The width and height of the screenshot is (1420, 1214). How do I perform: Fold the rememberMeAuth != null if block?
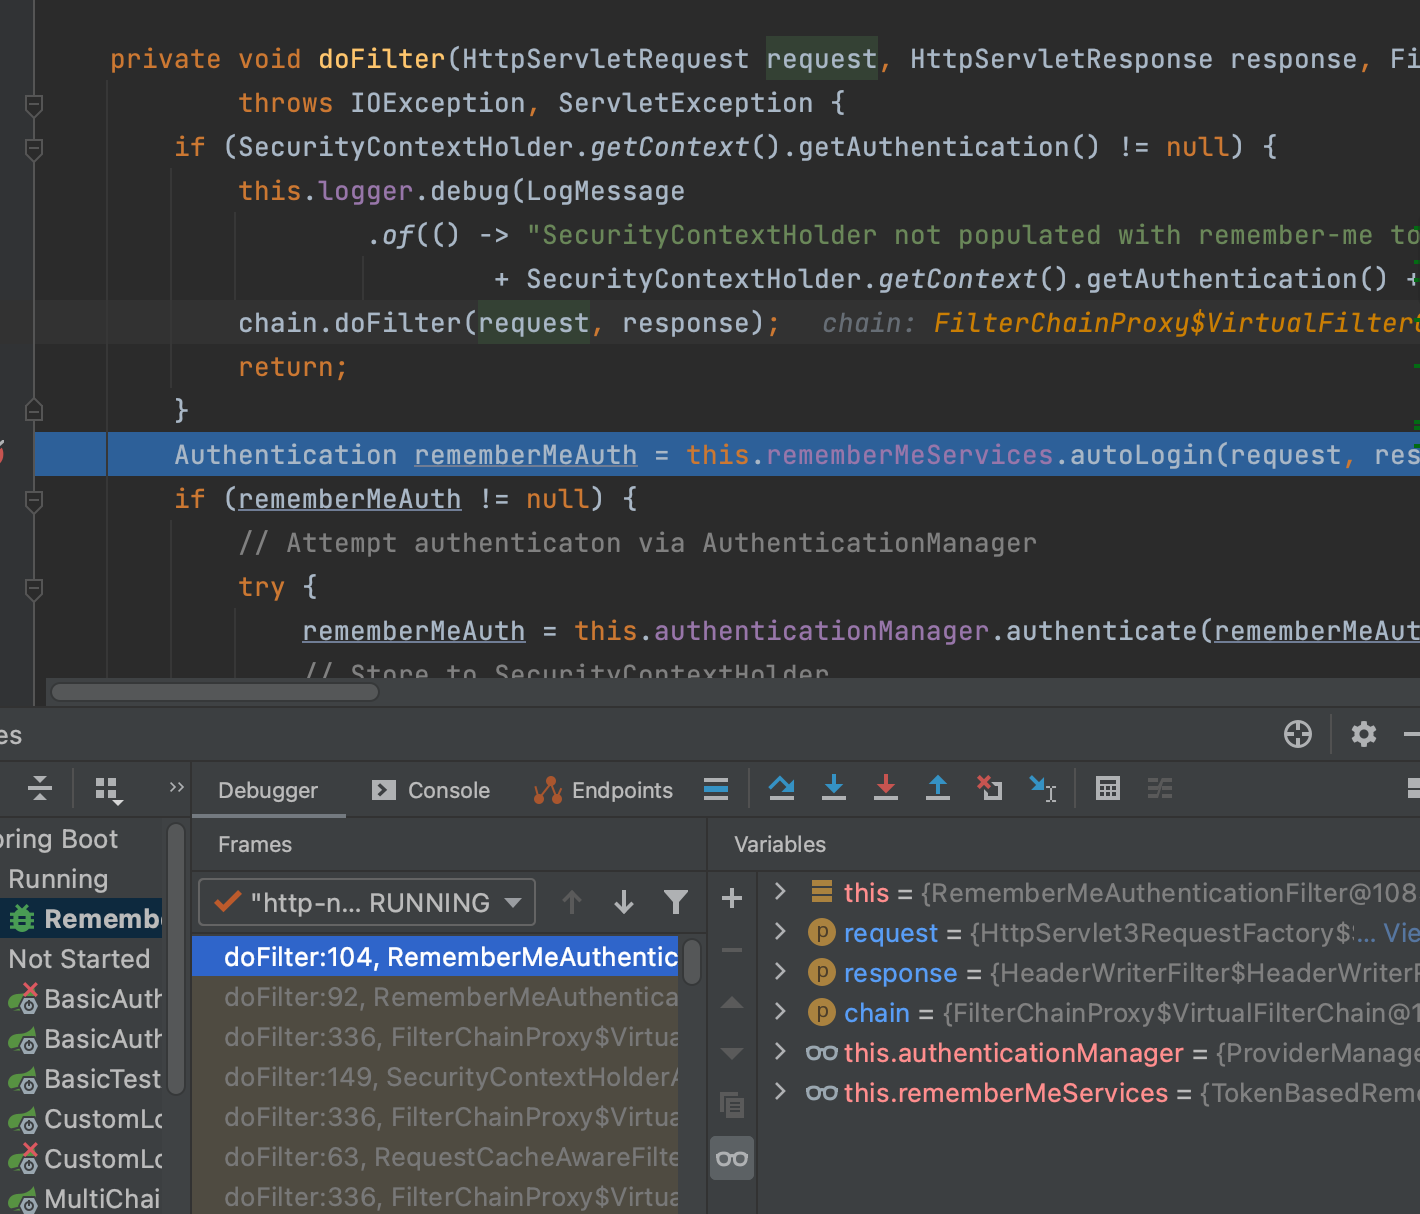(x=33, y=500)
